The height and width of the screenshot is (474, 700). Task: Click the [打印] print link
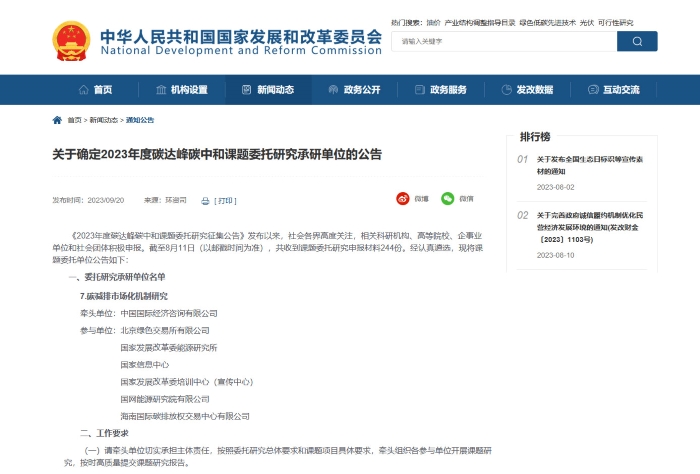(x=225, y=201)
